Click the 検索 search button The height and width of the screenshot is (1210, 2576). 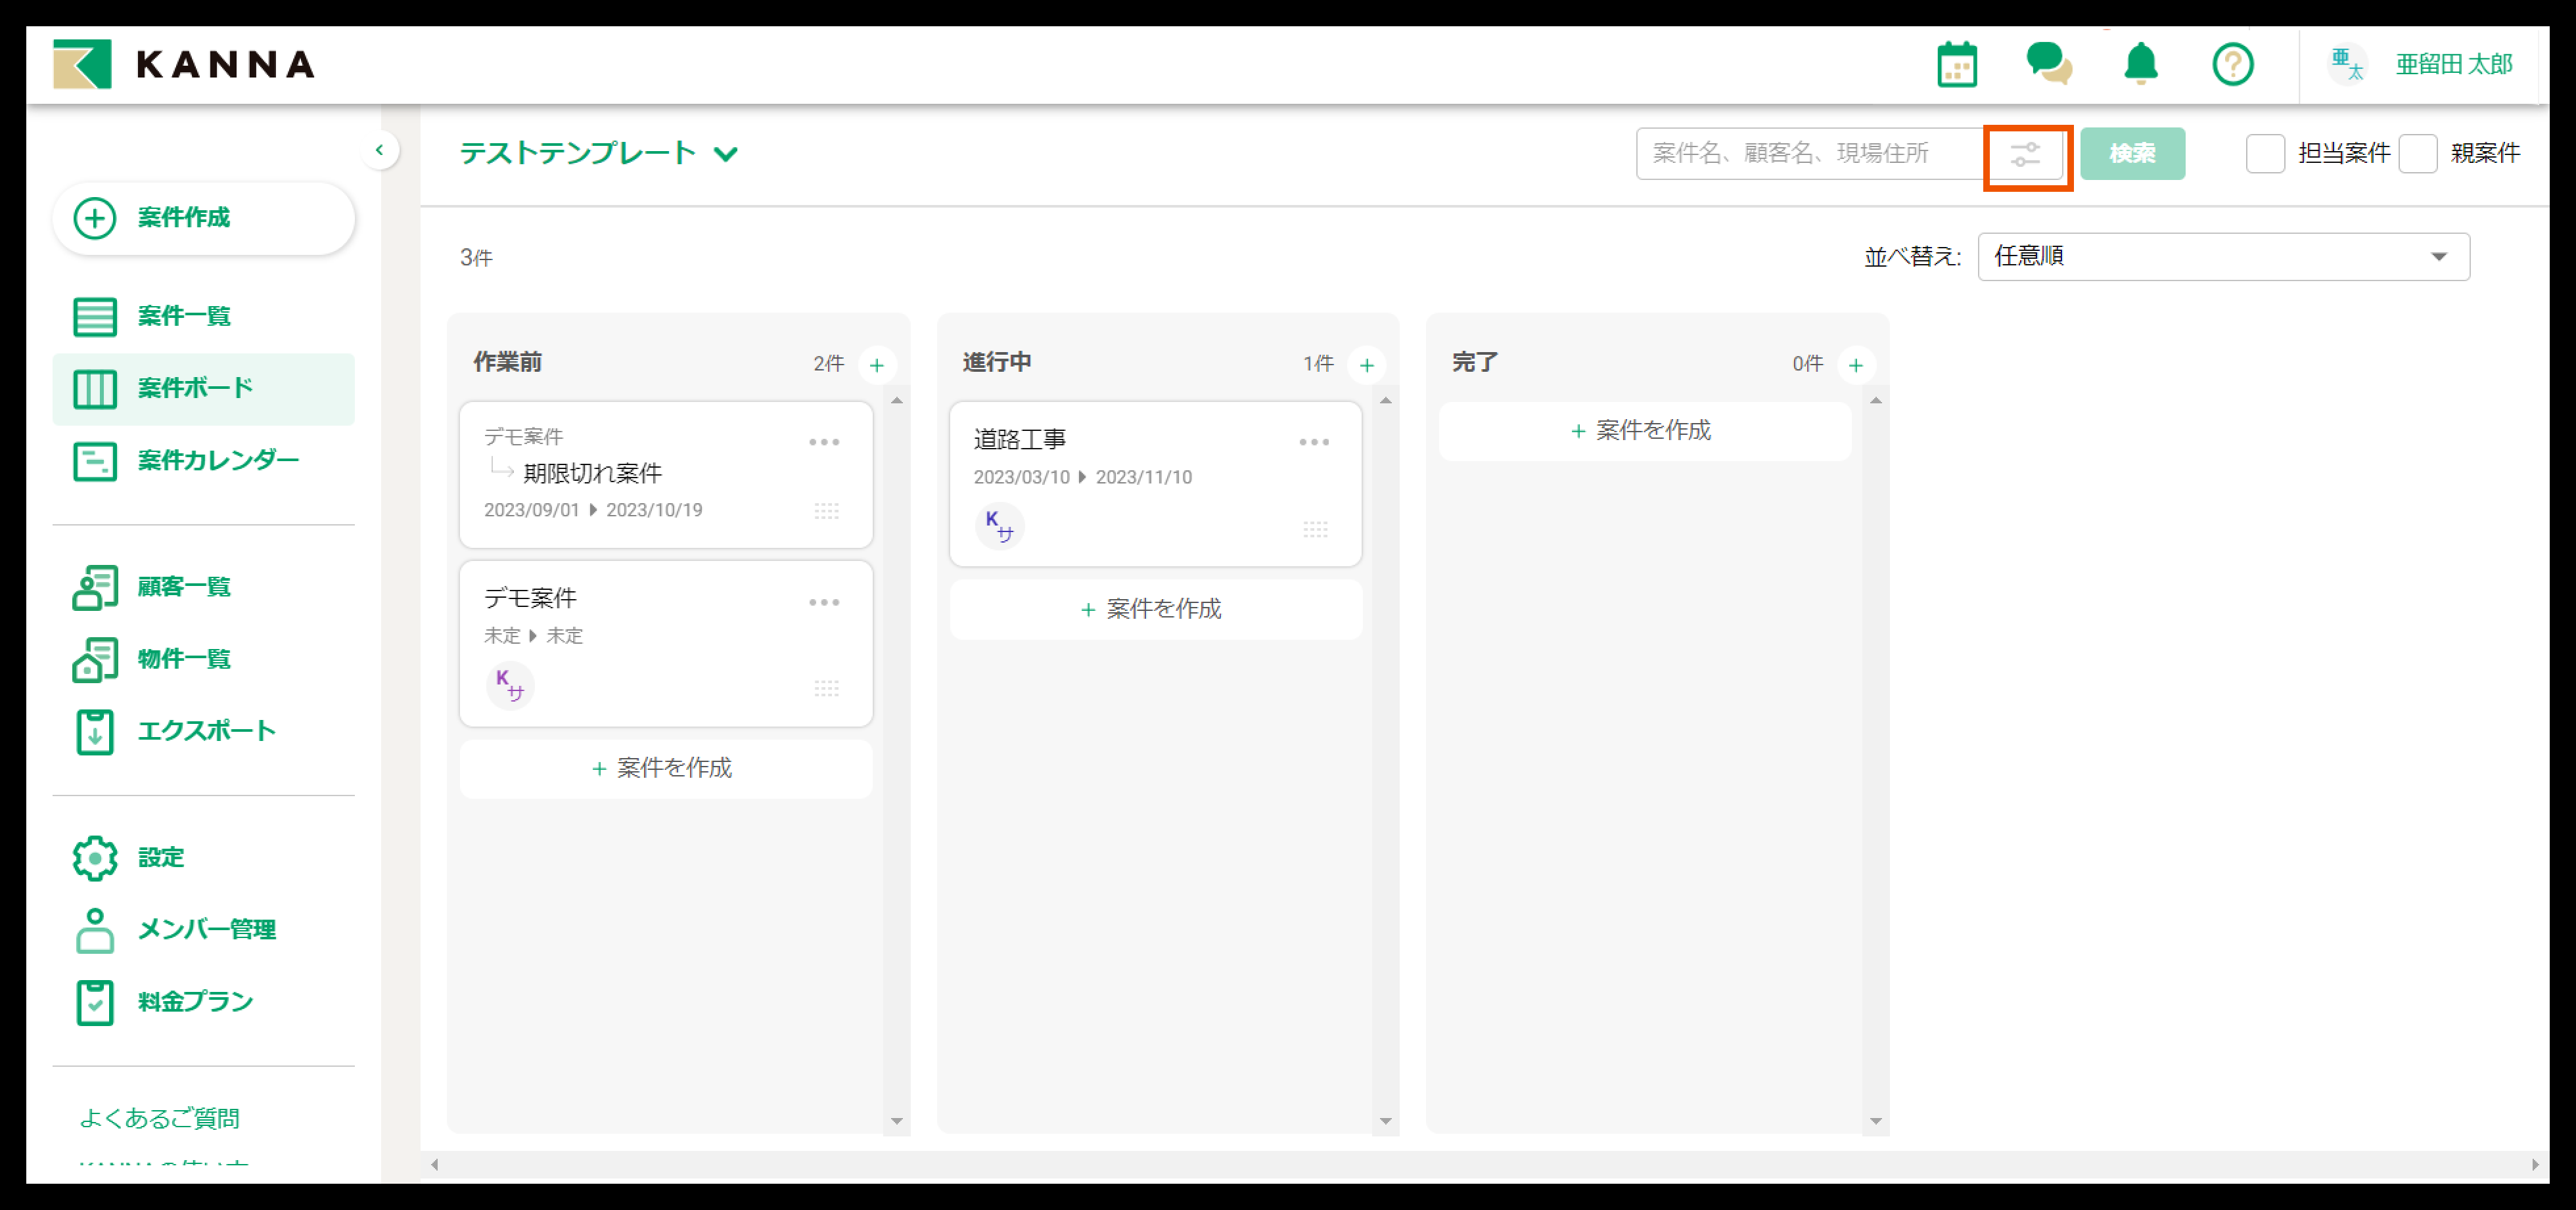[x=2132, y=154]
